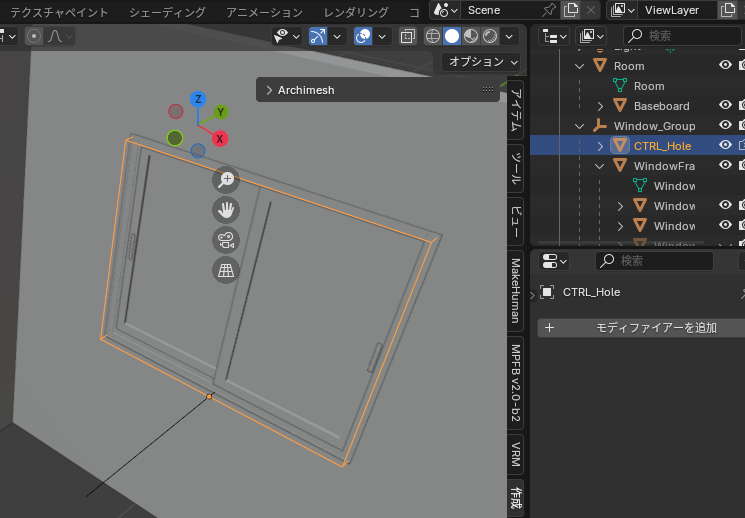Hide Window_Group with eye icon

coord(725,125)
